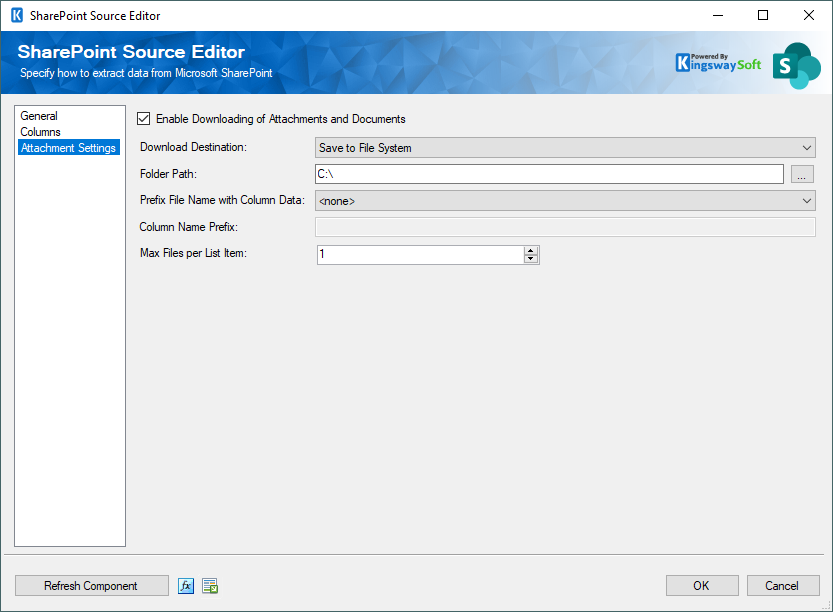Select Attachment Settings page
833x612 pixels.
coord(69,148)
